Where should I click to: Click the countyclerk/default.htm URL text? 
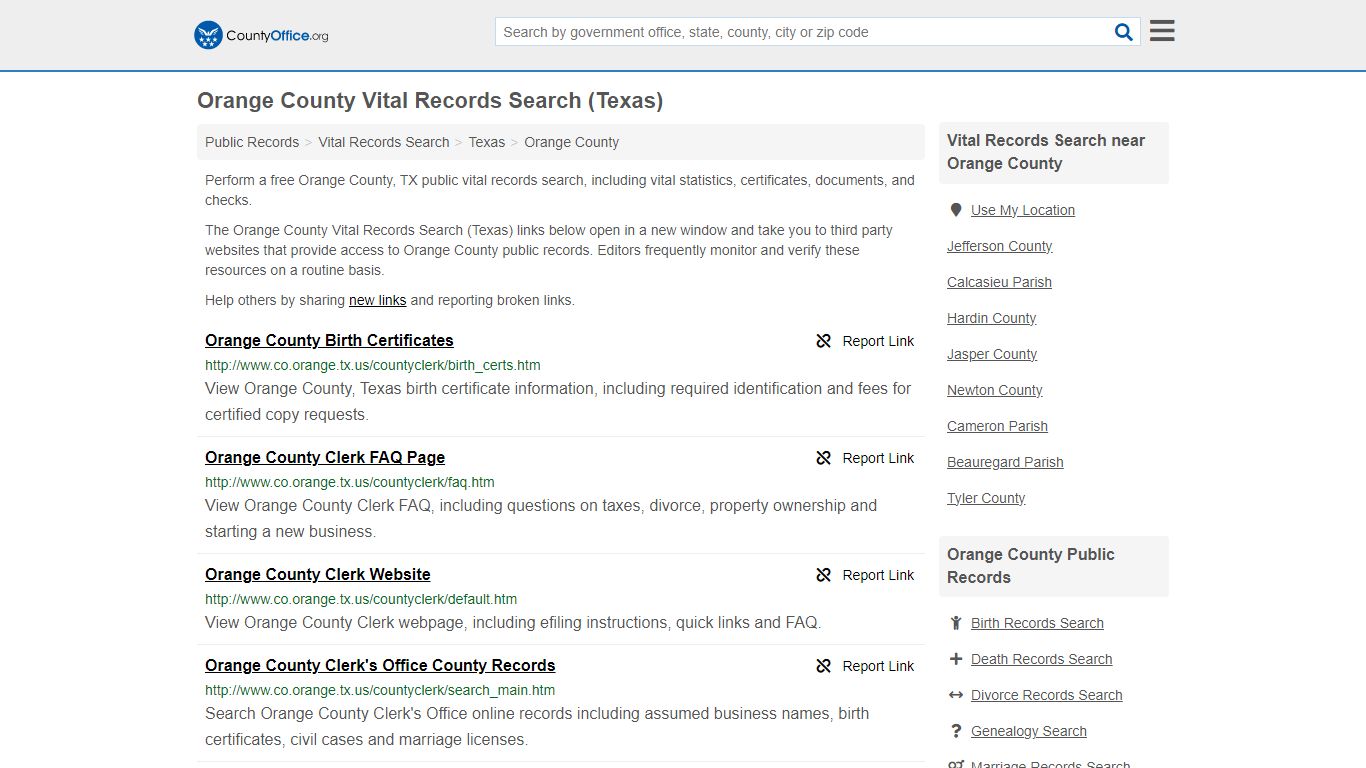(x=361, y=599)
